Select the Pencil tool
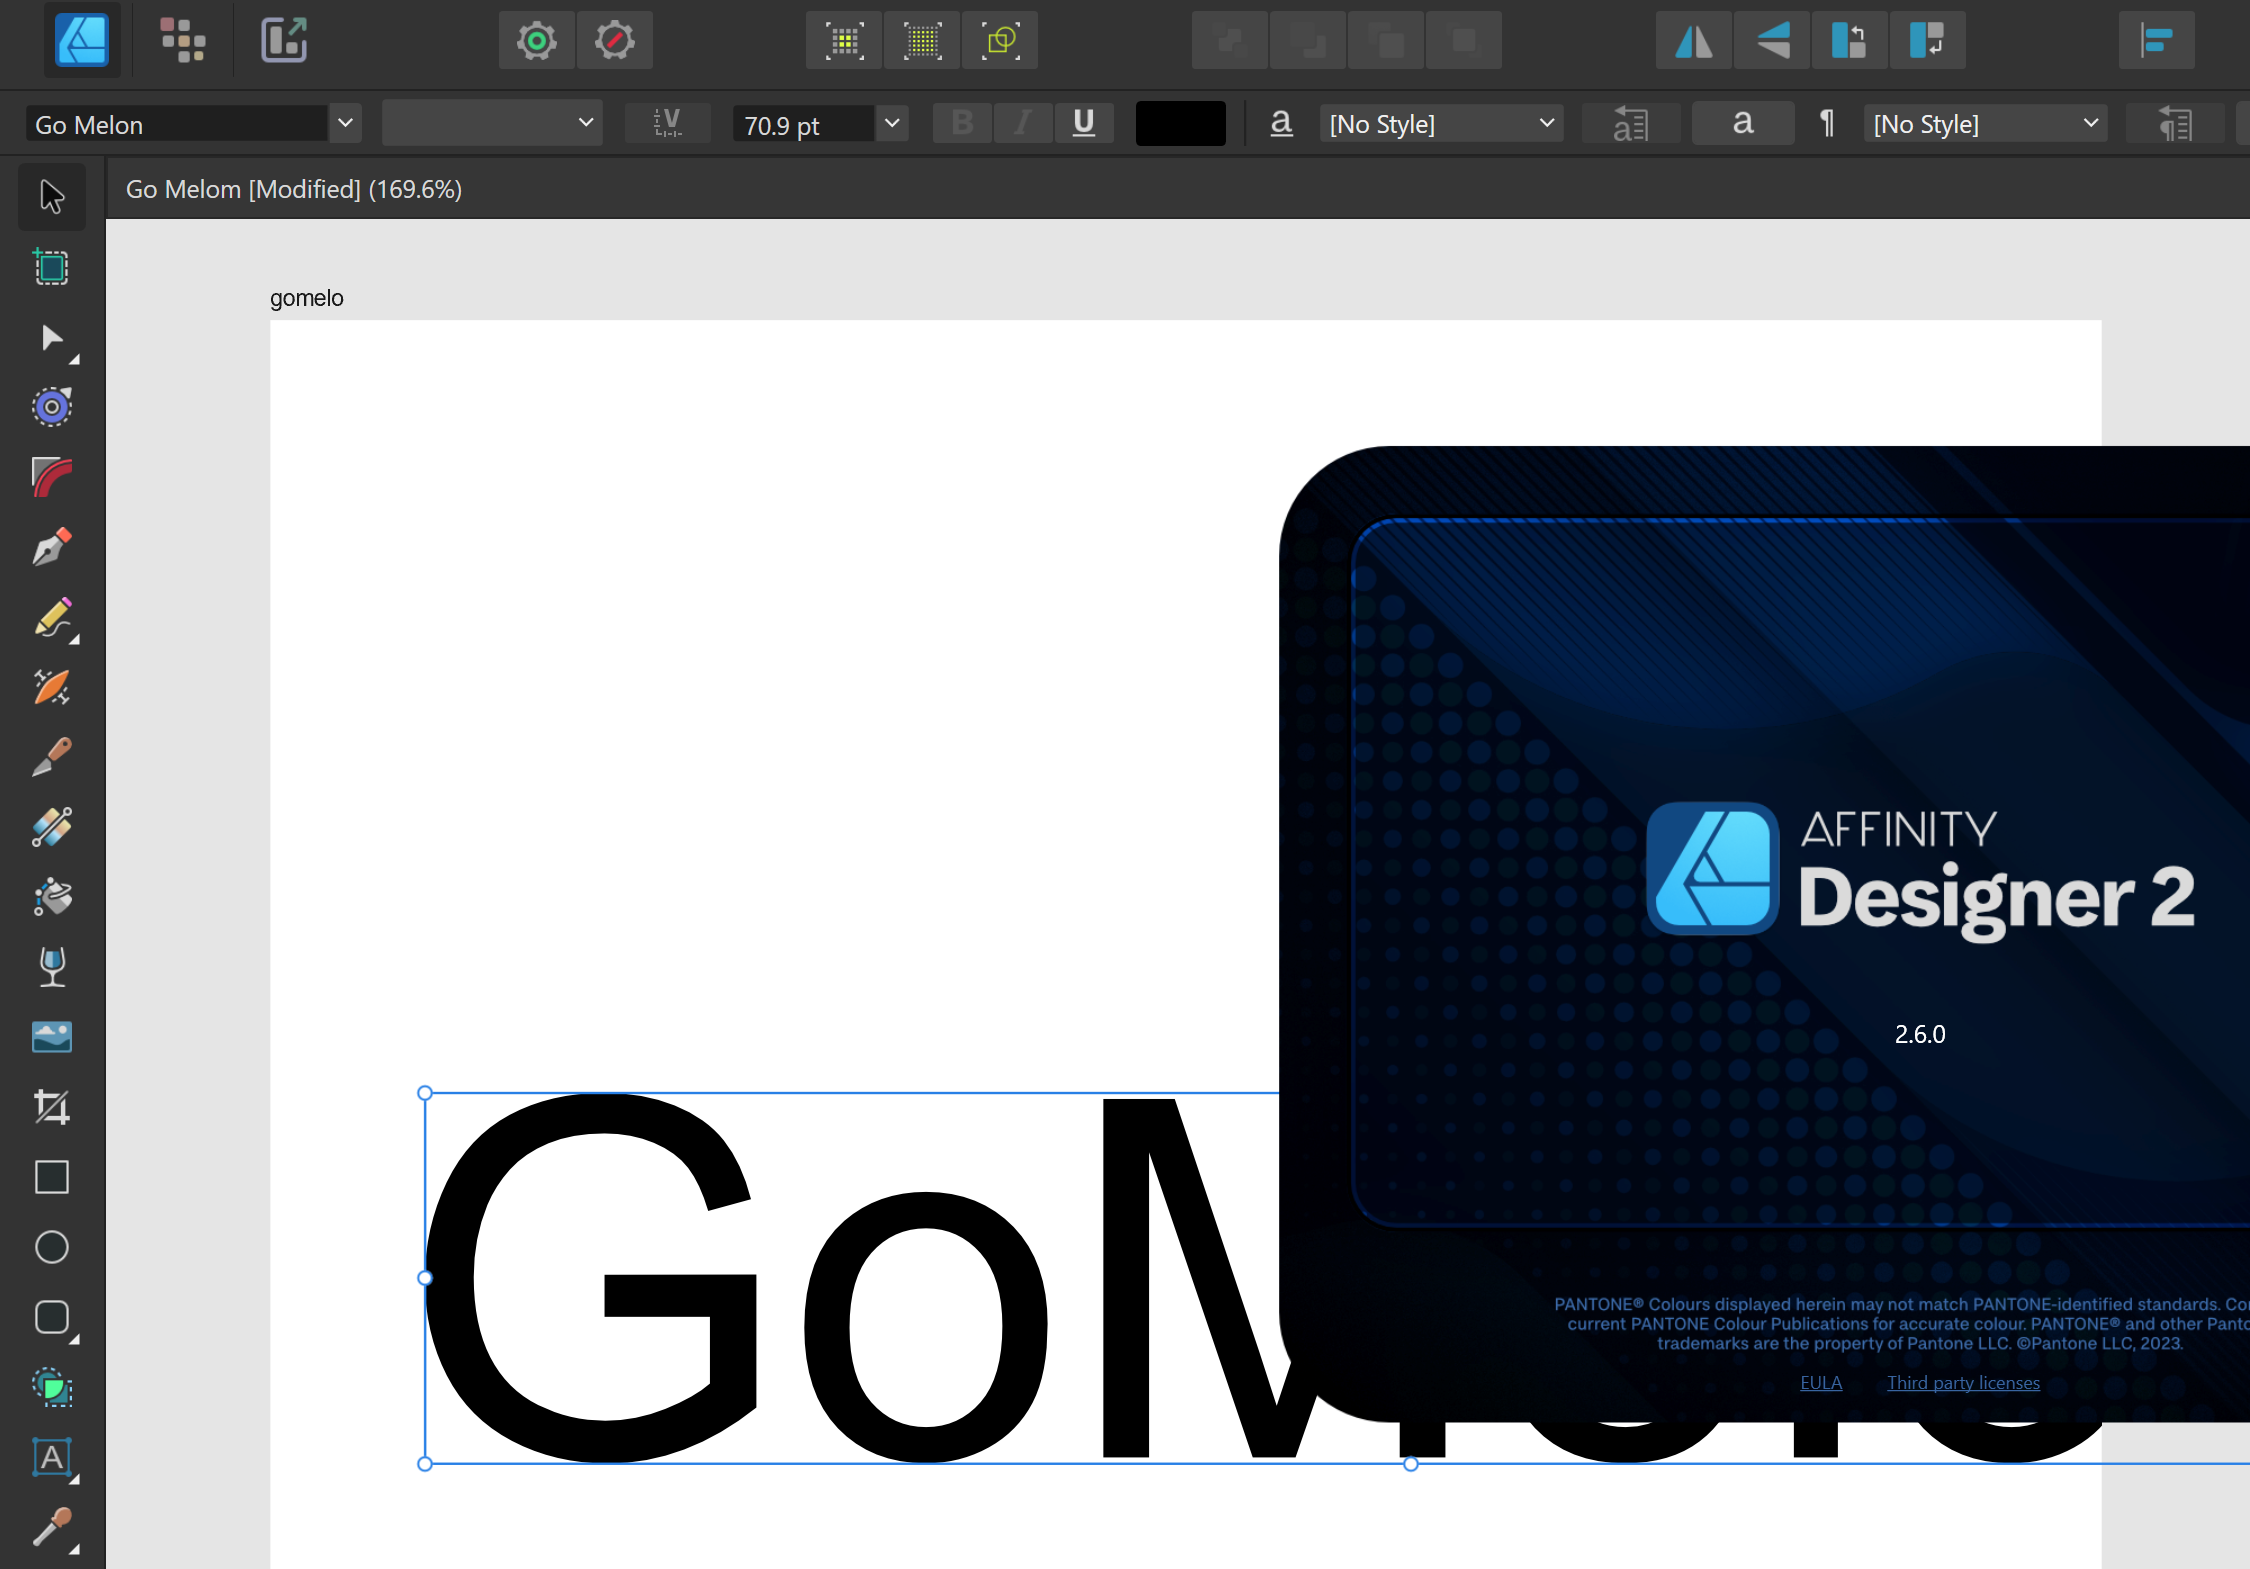The width and height of the screenshot is (2250, 1569). pos(52,618)
